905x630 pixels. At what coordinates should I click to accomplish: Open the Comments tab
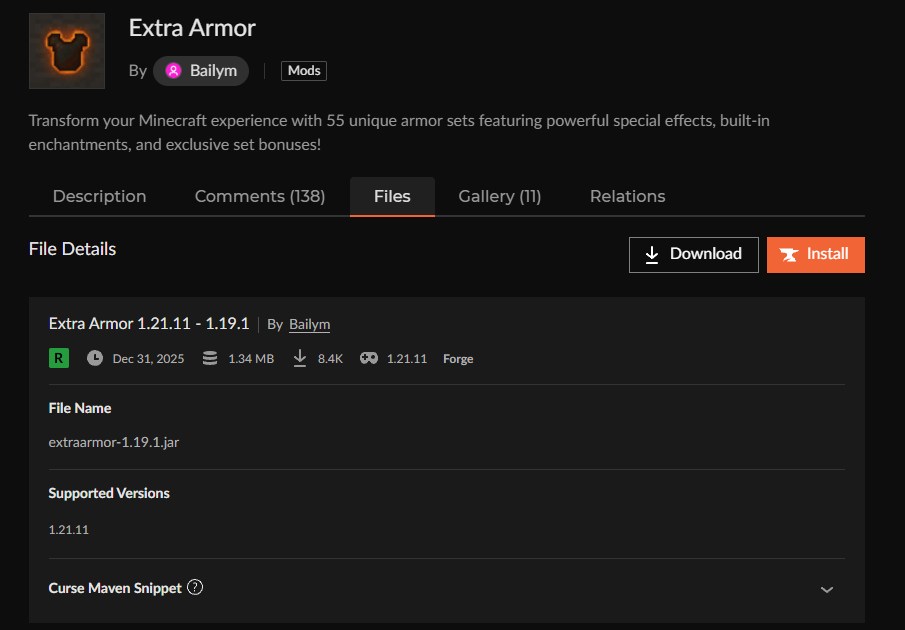click(259, 196)
